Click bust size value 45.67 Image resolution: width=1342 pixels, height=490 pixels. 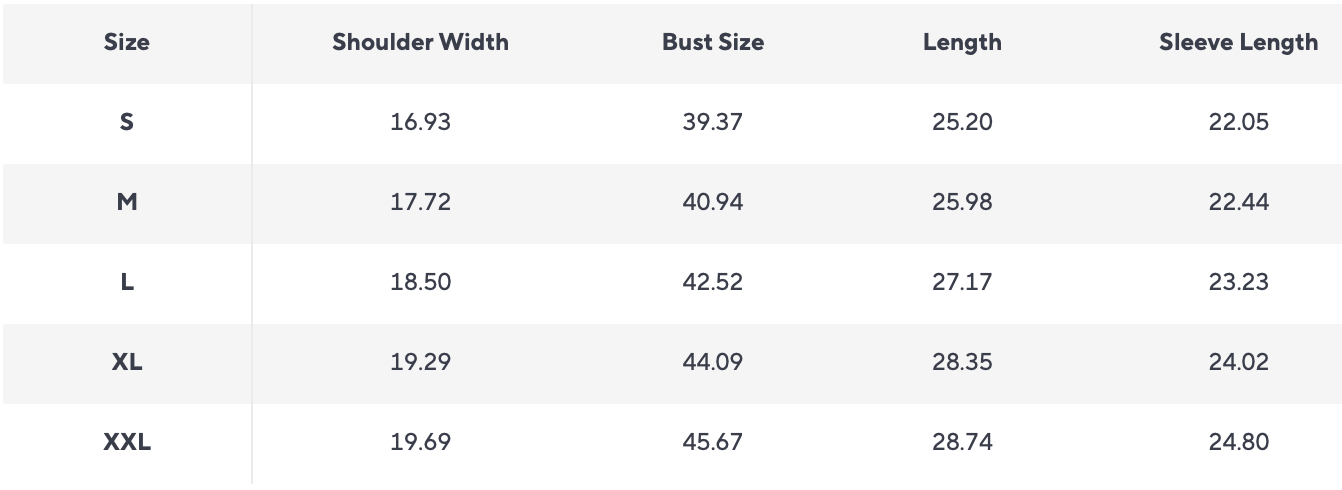(713, 442)
